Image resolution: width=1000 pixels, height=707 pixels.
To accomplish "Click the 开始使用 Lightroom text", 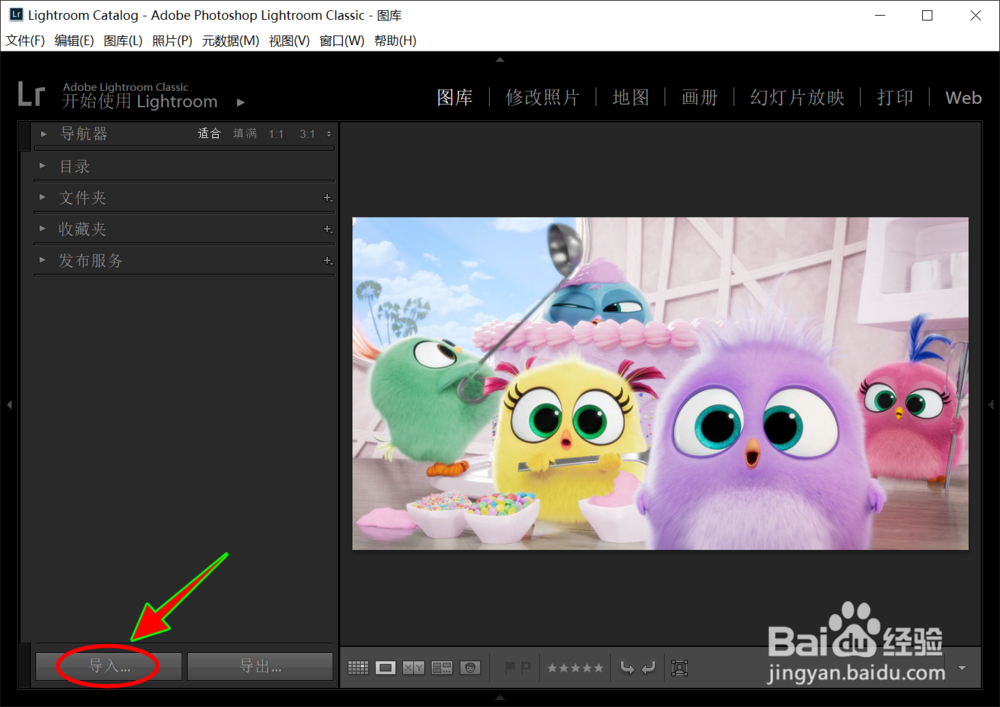I will click(x=140, y=101).
